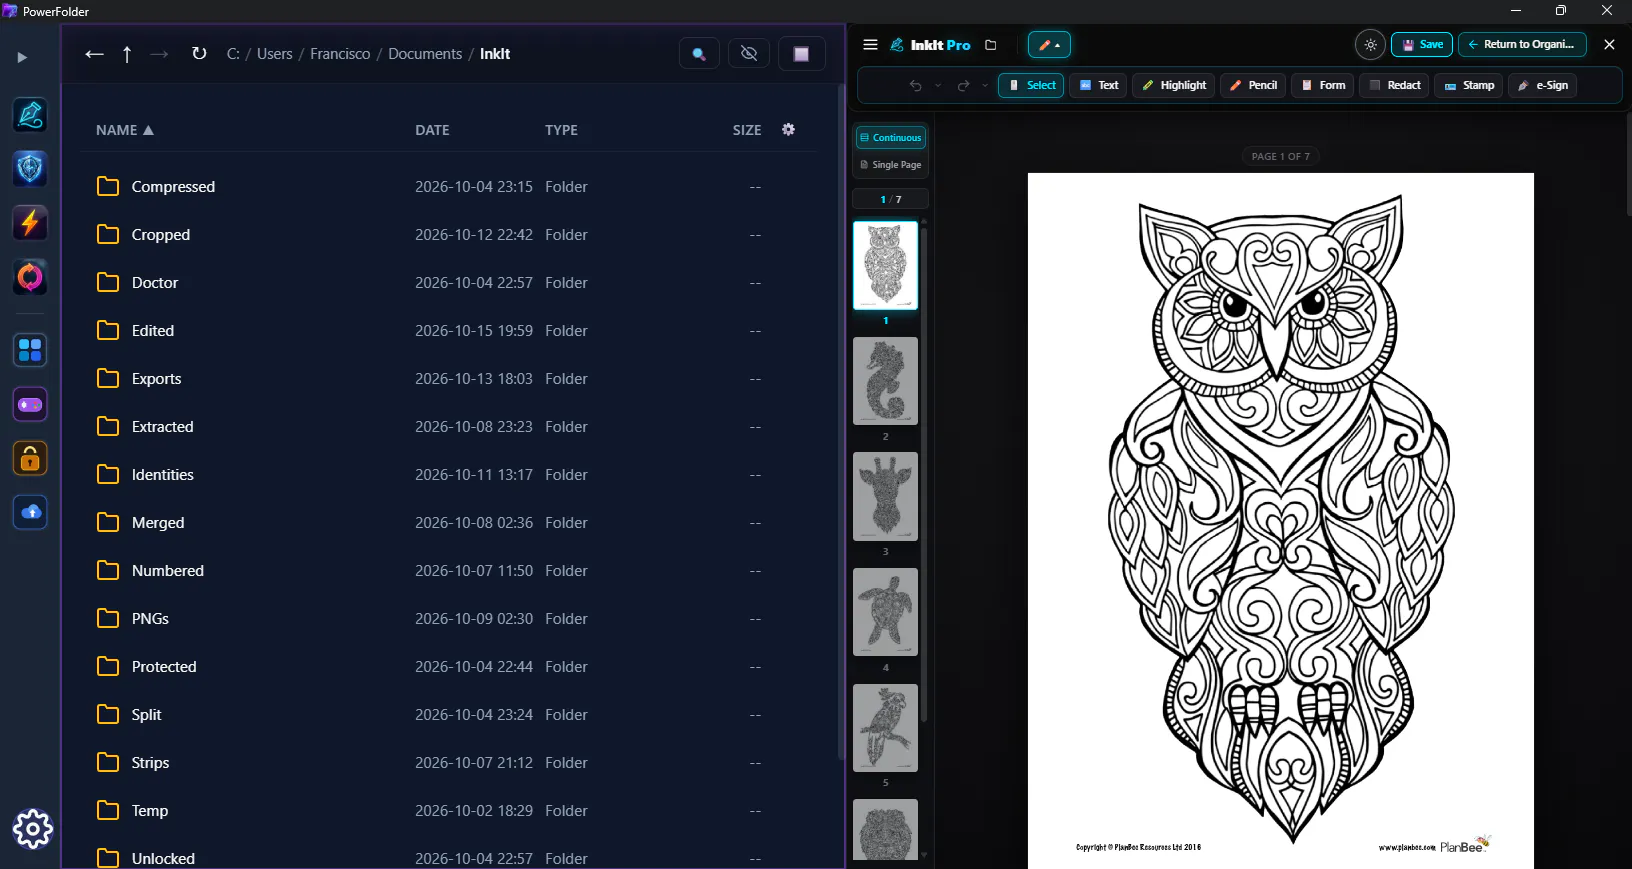Select the Redact tool
Image resolution: width=1632 pixels, height=869 pixels.
pyautogui.click(x=1394, y=85)
